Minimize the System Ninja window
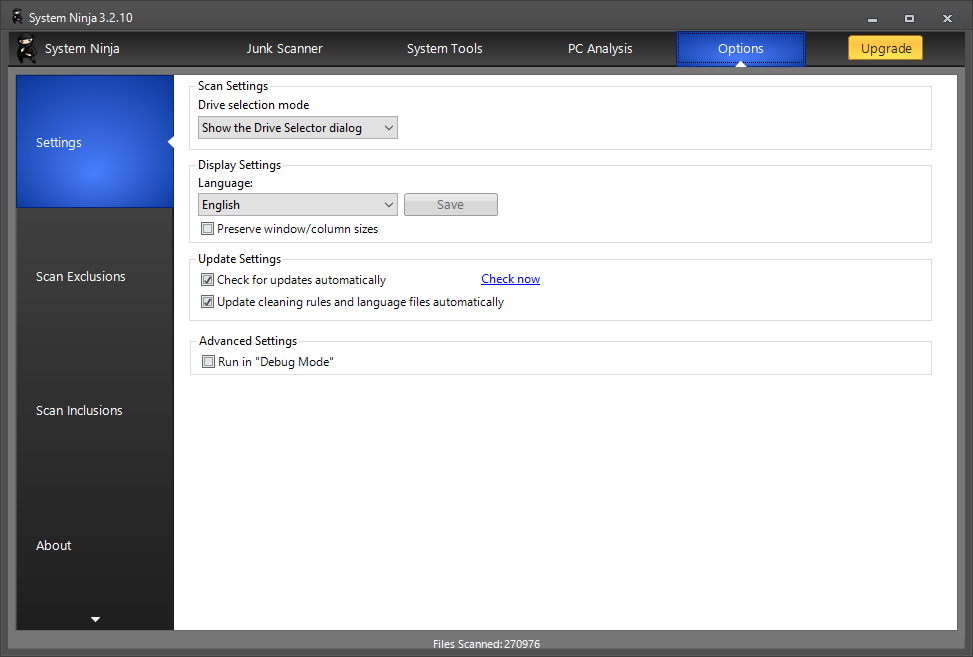This screenshot has height=657, width=973. click(872, 19)
